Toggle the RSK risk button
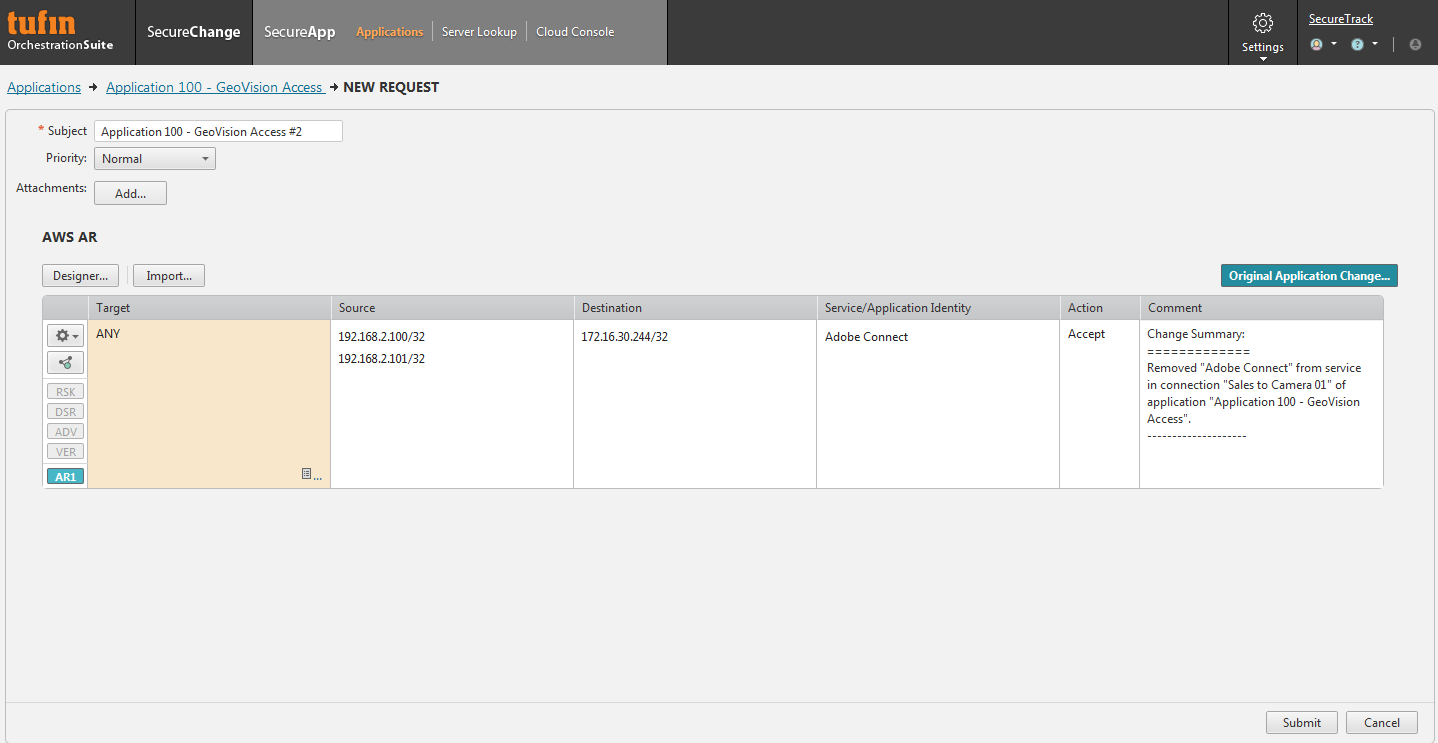 coord(65,392)
